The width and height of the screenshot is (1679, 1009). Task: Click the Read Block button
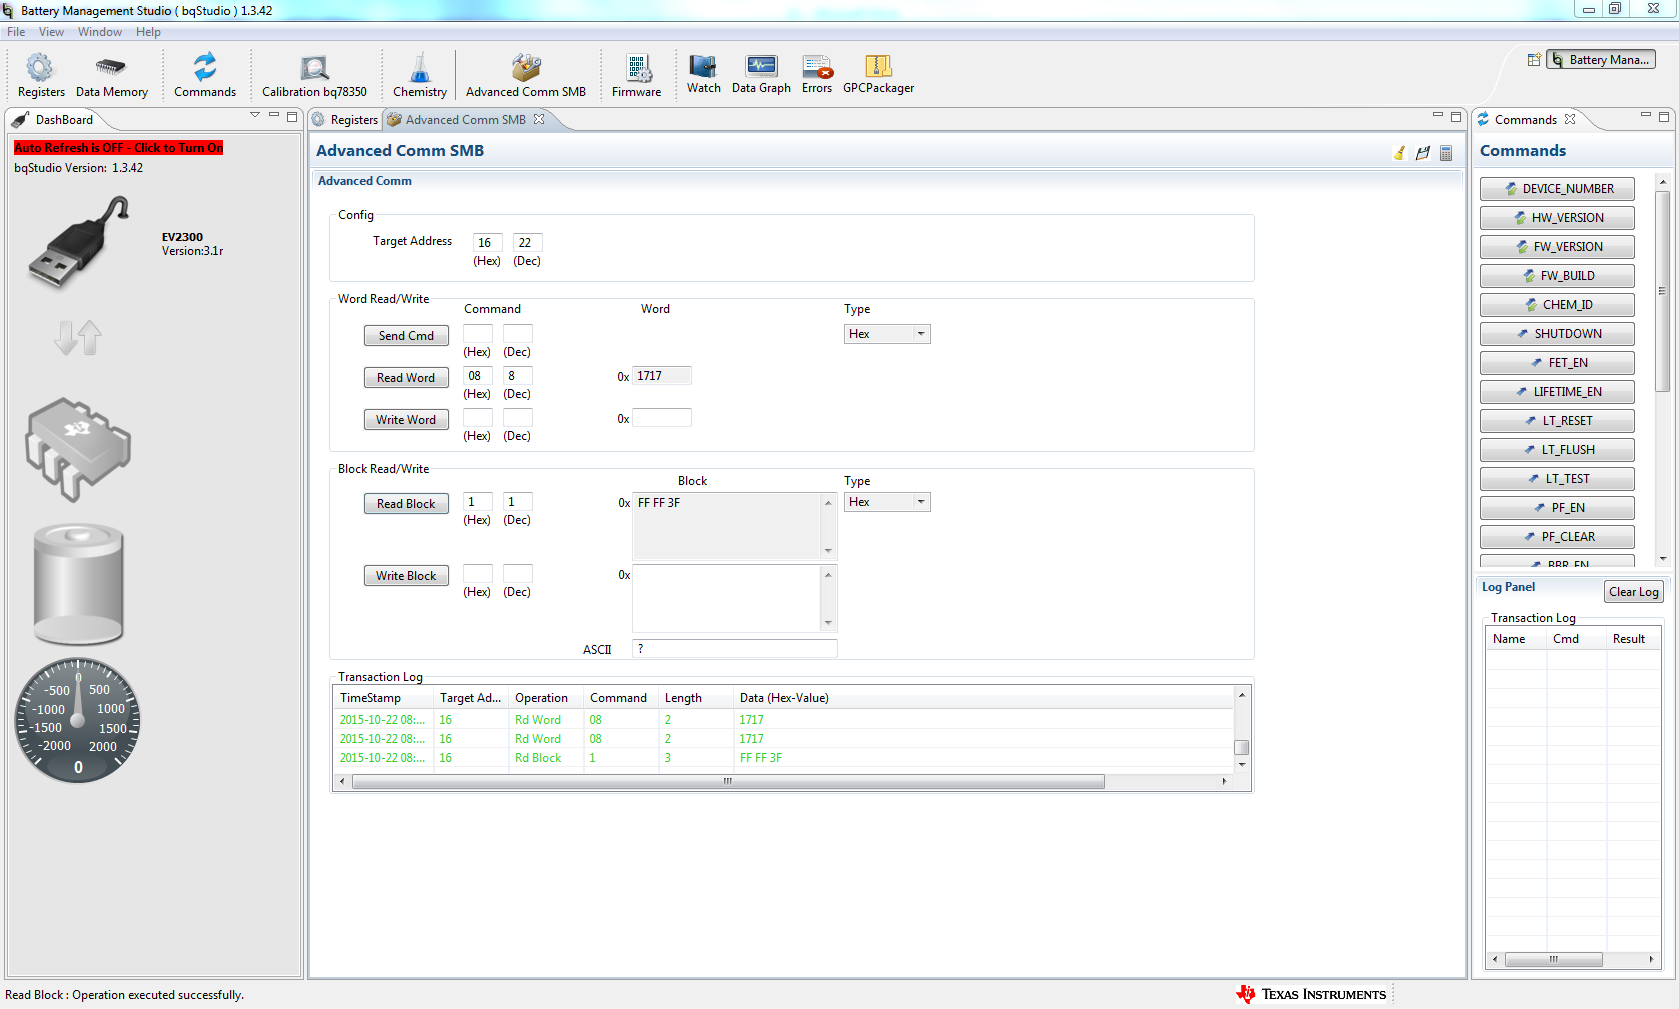406,504
